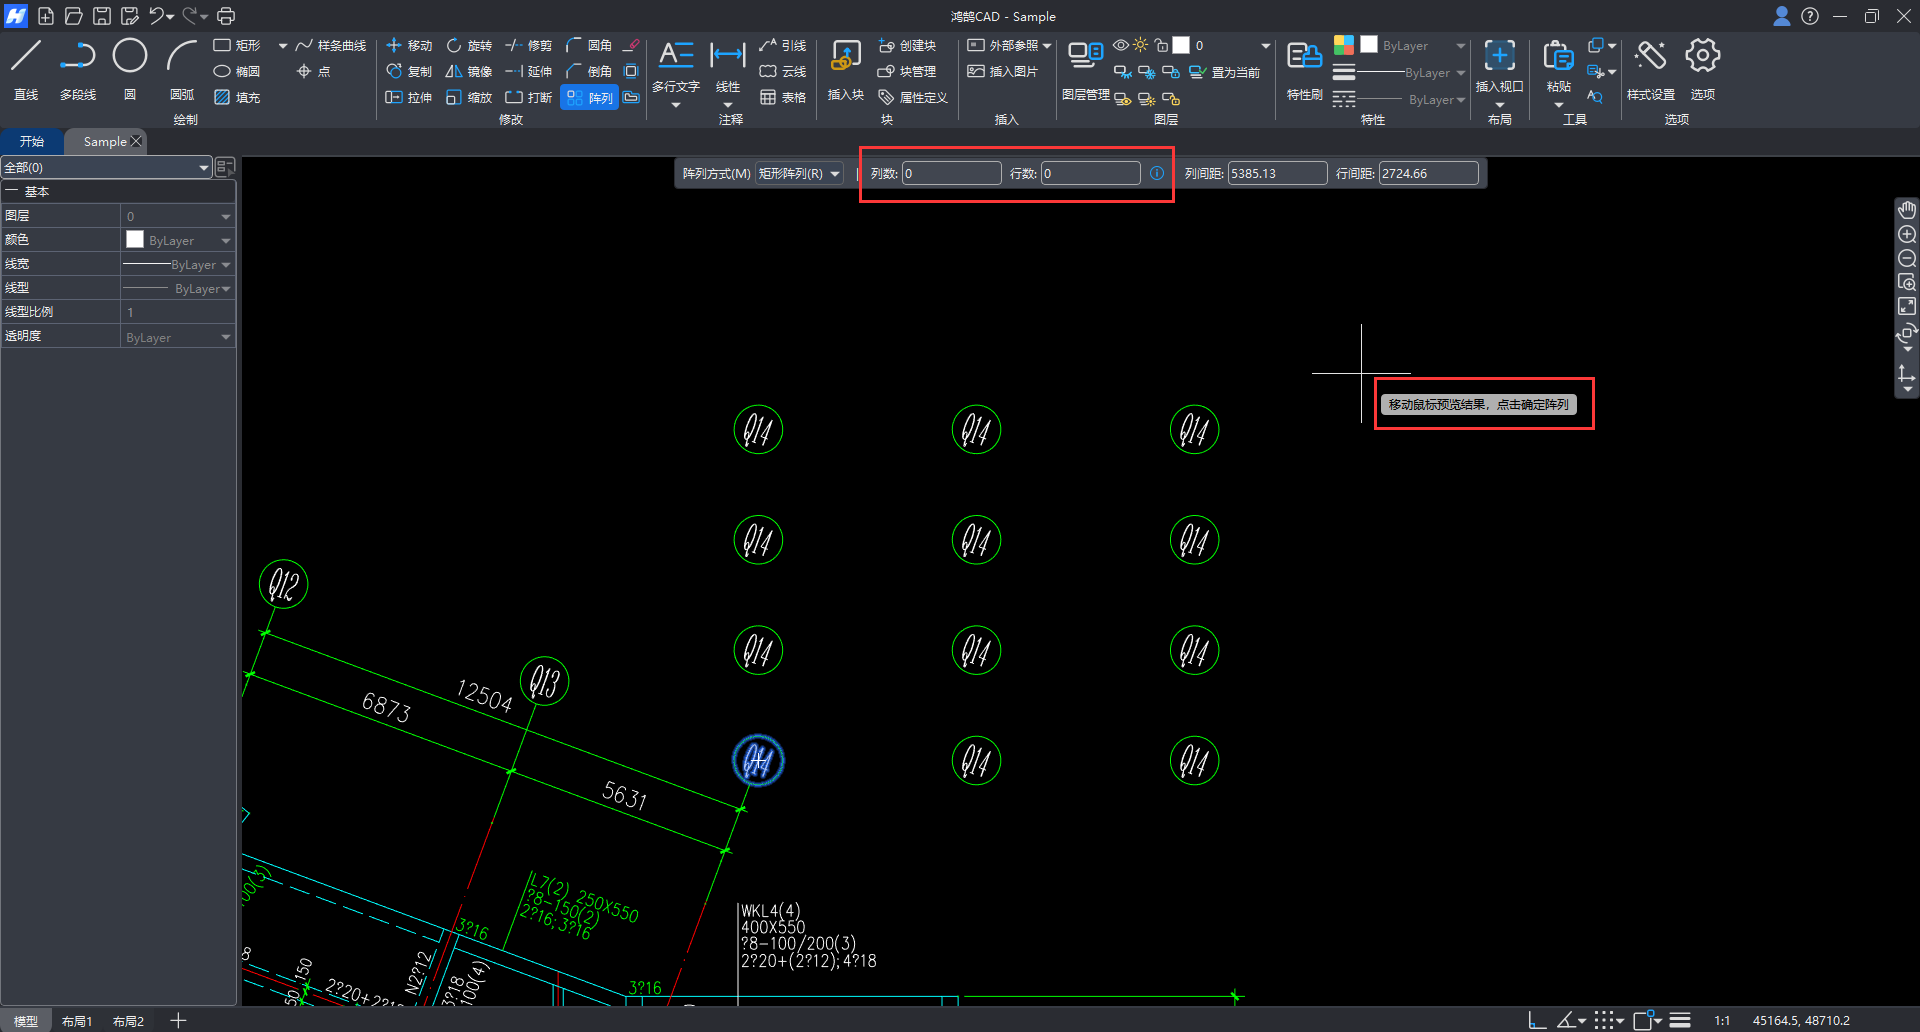Toggle the properties panel quick-select button
The height and width of the screenshot is (1032, 1920).
(x=225, y=167)
